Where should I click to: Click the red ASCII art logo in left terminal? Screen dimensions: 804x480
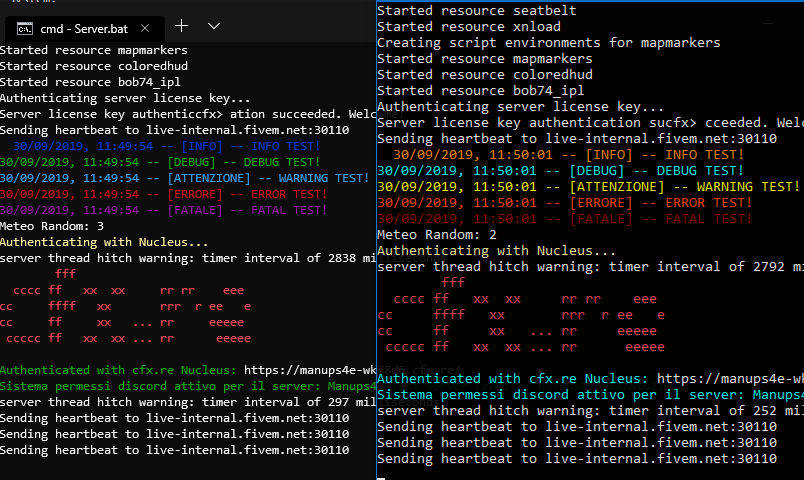coord(130,306)
